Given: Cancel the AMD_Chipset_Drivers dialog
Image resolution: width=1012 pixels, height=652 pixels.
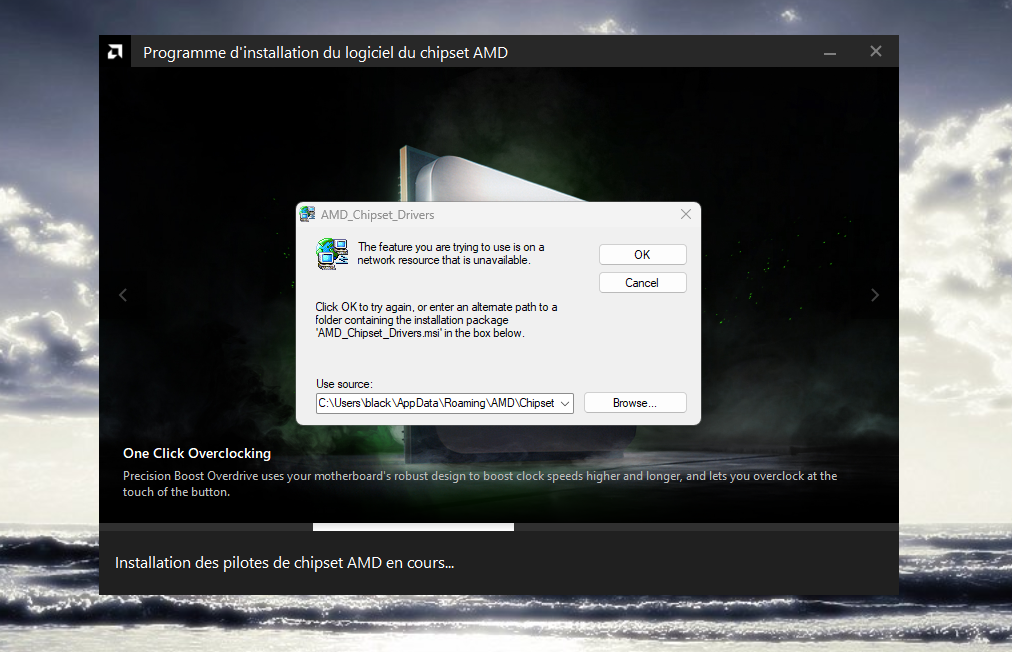Looking at the screenshot, I should pos(642,283).
